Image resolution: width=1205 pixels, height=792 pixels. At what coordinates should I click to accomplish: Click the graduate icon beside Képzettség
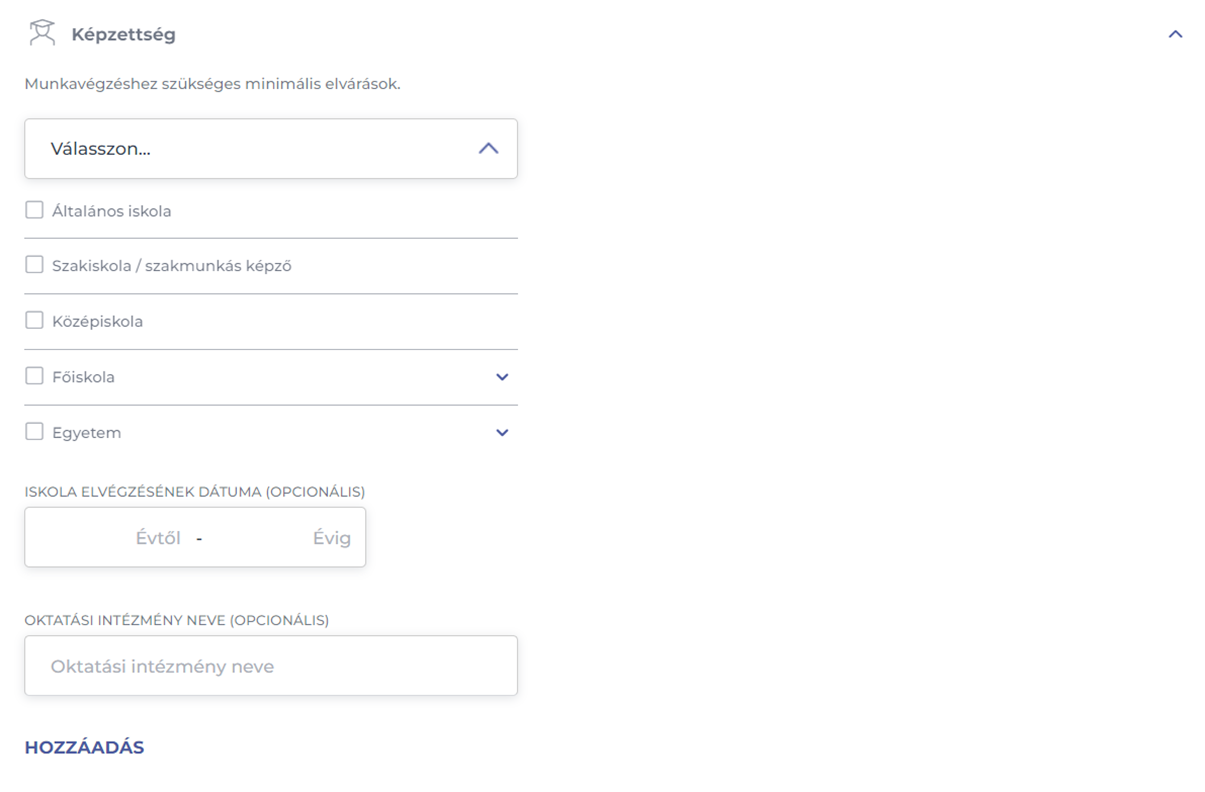tap(42, 33)
